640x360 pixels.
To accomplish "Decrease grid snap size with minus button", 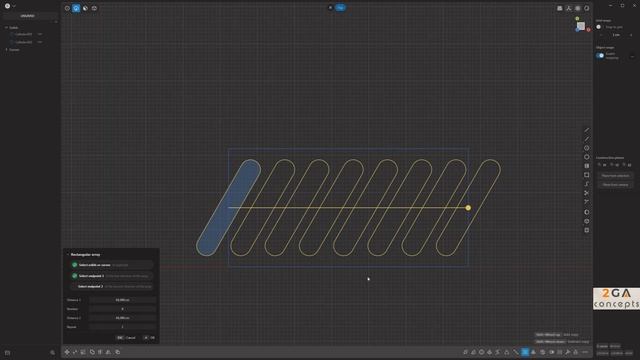I will coord(601,35).
